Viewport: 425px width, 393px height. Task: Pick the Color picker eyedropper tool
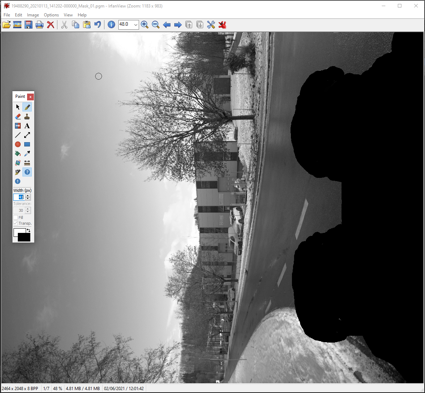(x=27, y=154)
